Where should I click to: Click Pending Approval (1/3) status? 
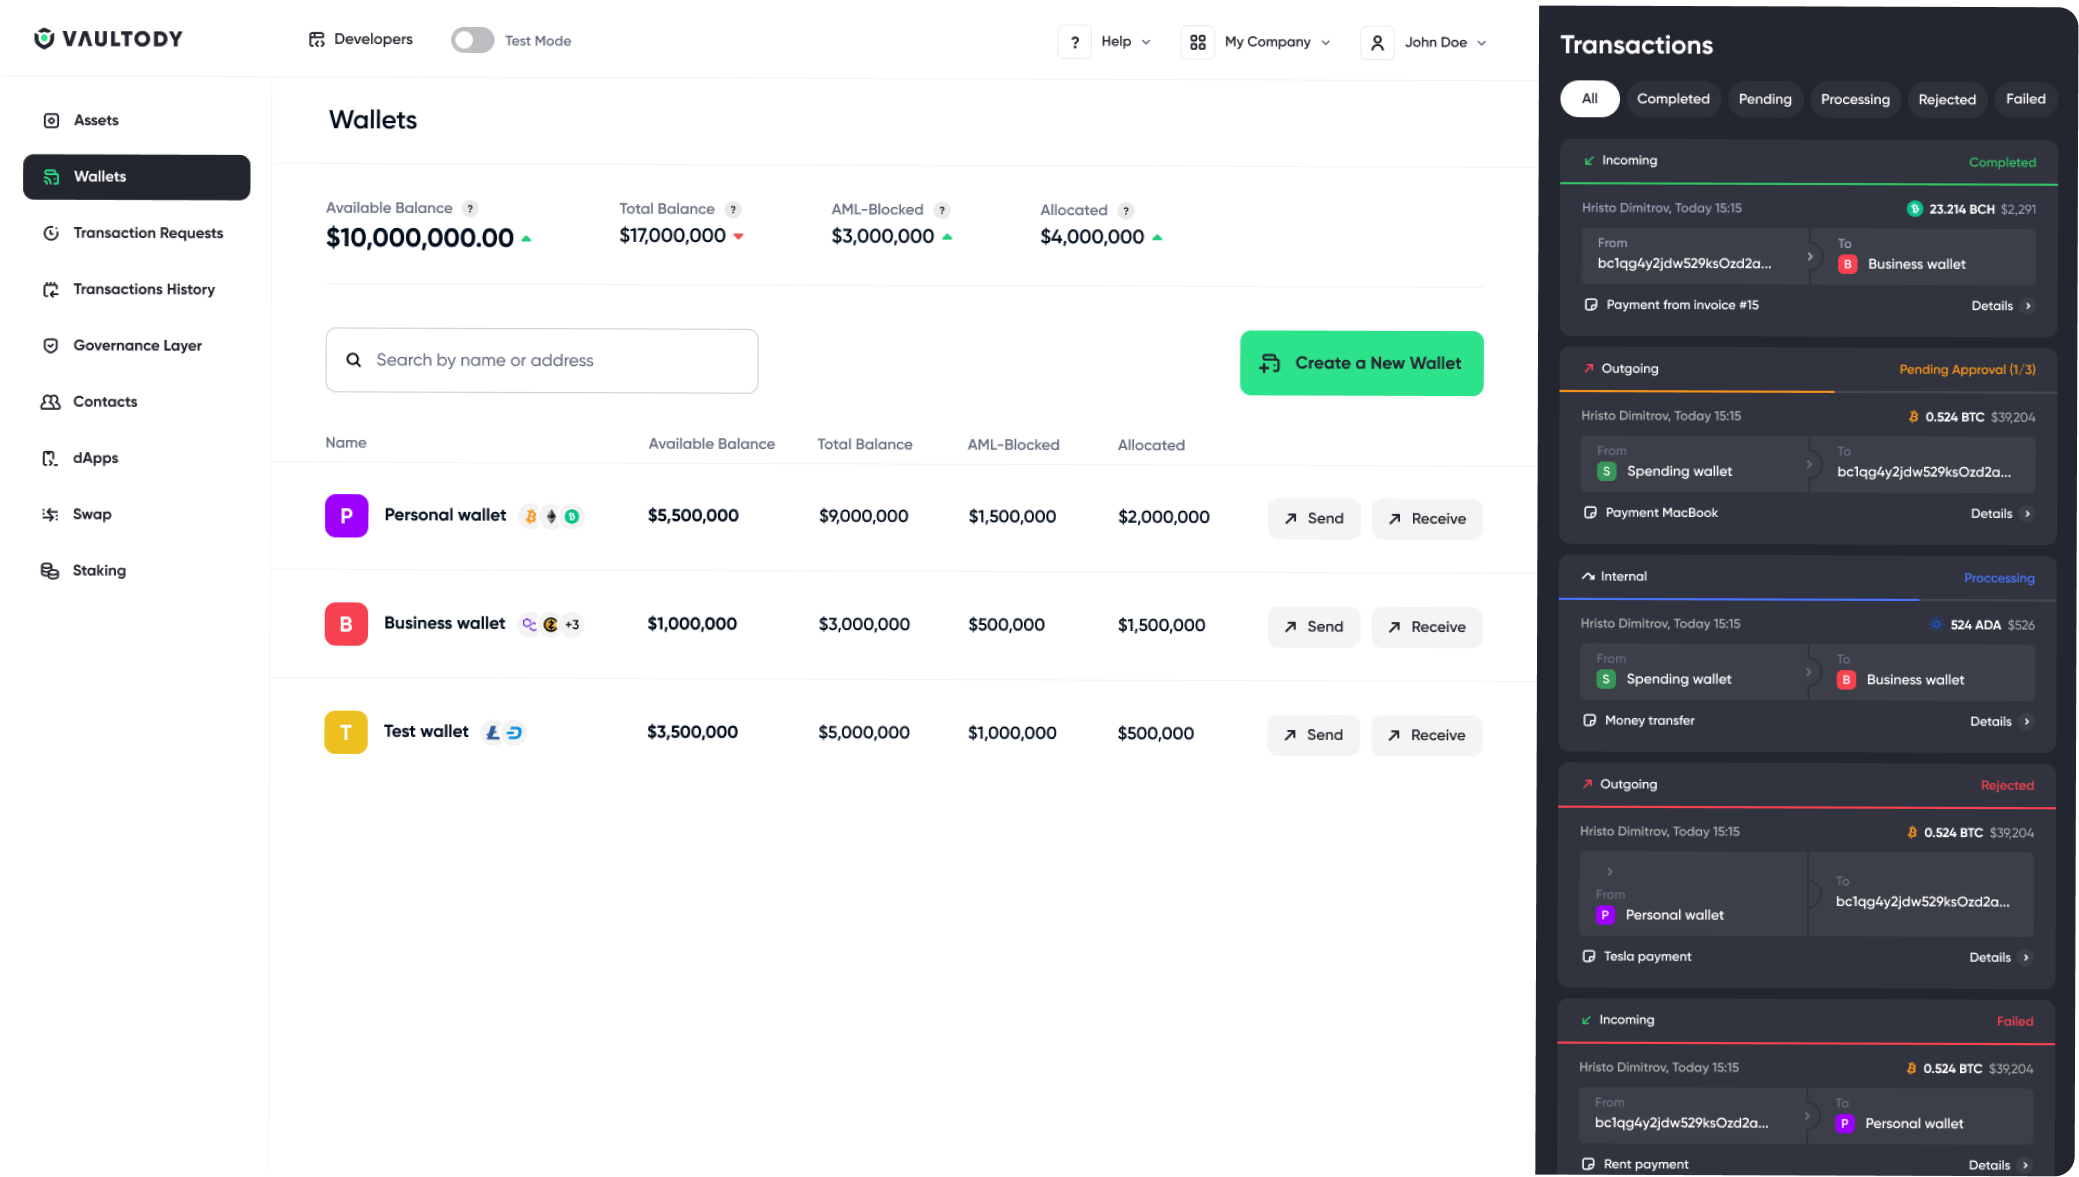pyautogui.click(x=1967, y=370)
